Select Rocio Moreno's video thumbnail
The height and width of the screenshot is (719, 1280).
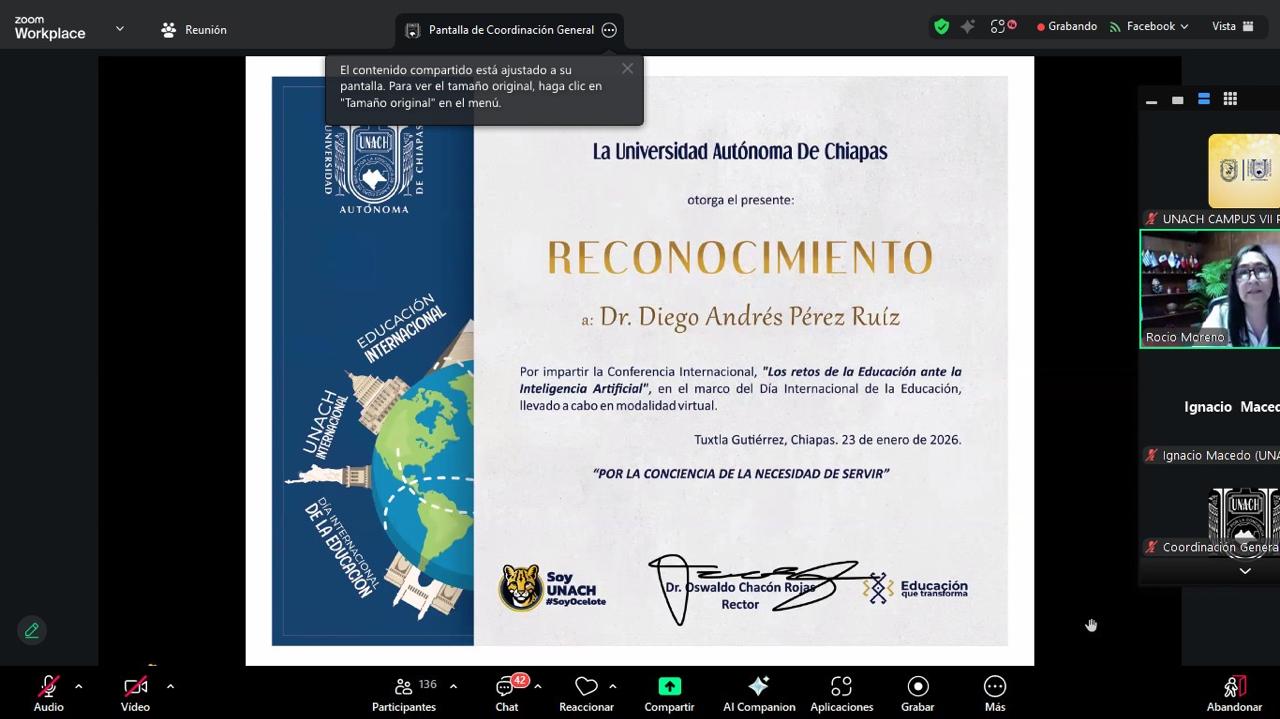pos(1210,289)
